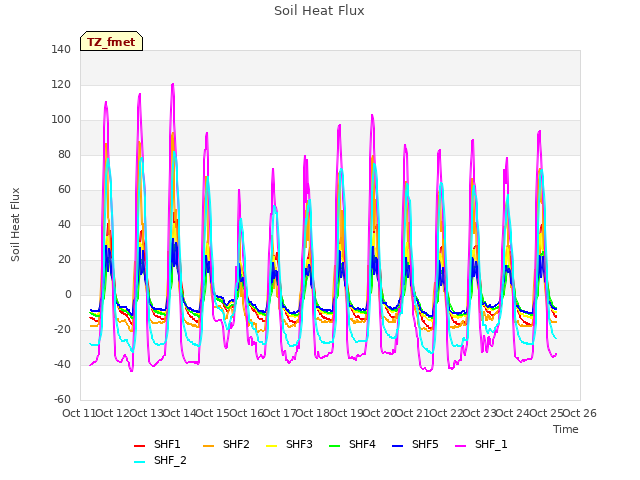Click the Oct 11 x-axis date label
The width and height of the screenshot is (640, 480).
click(79, 413)
